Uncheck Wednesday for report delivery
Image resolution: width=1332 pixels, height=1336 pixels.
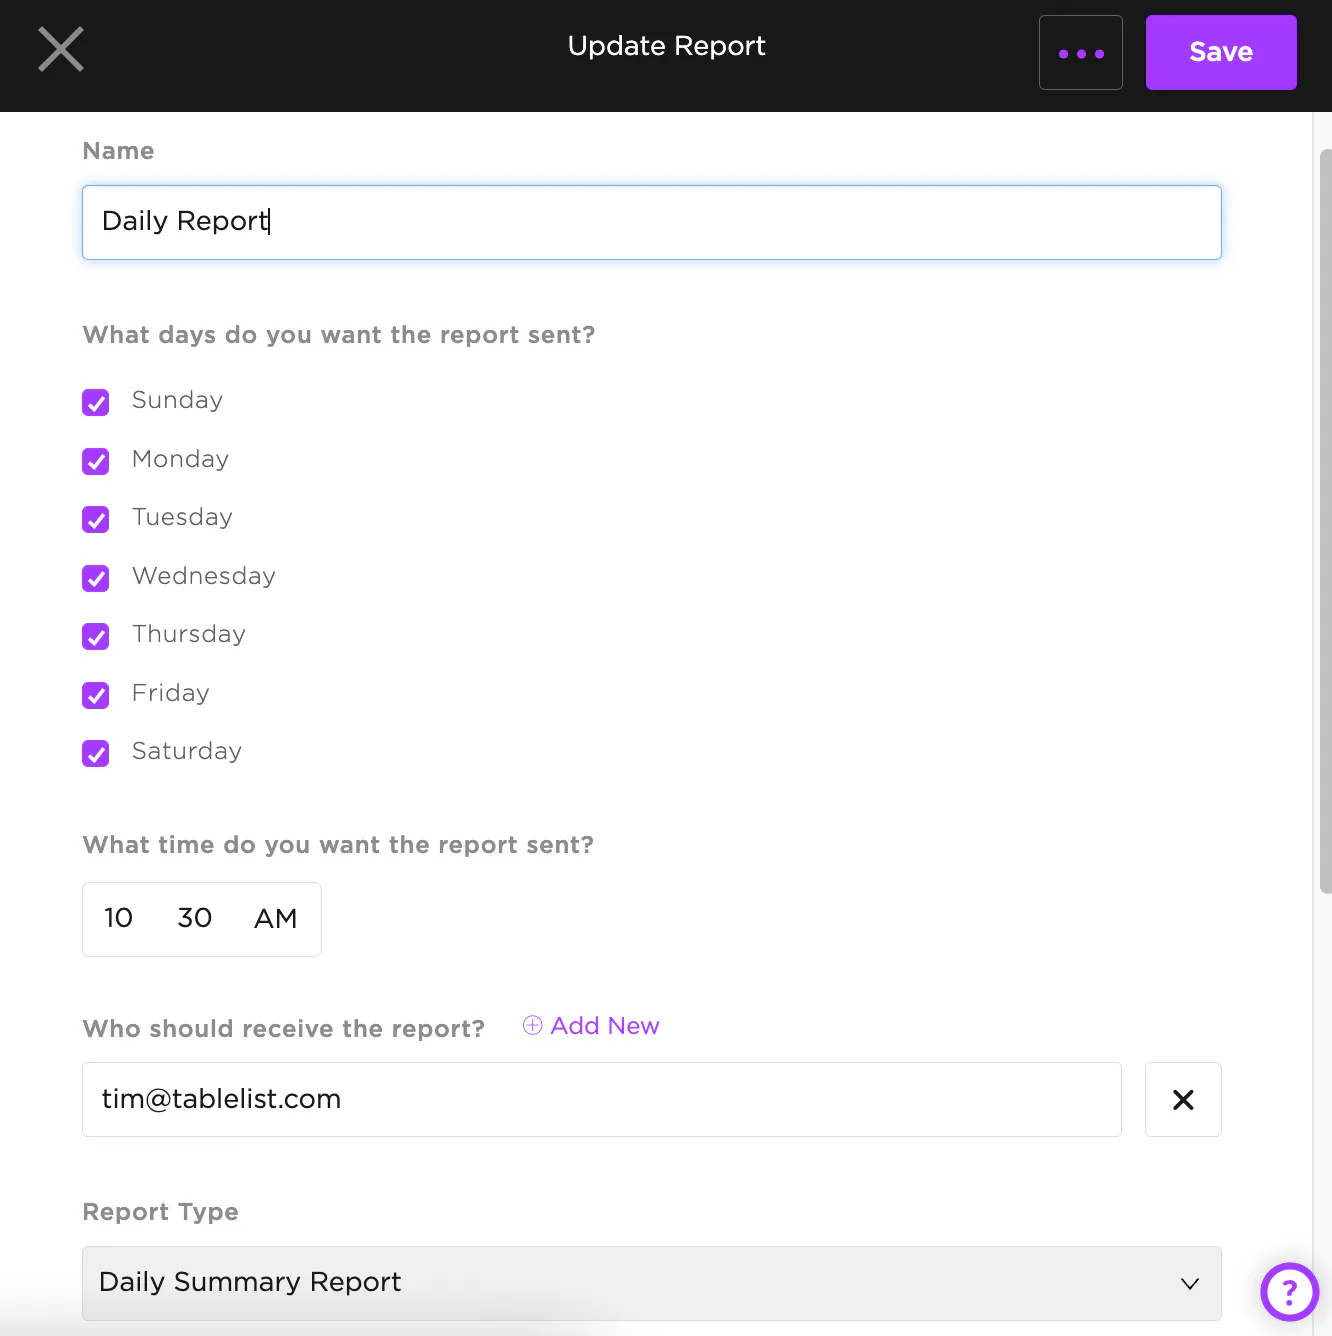pos(96,578)
